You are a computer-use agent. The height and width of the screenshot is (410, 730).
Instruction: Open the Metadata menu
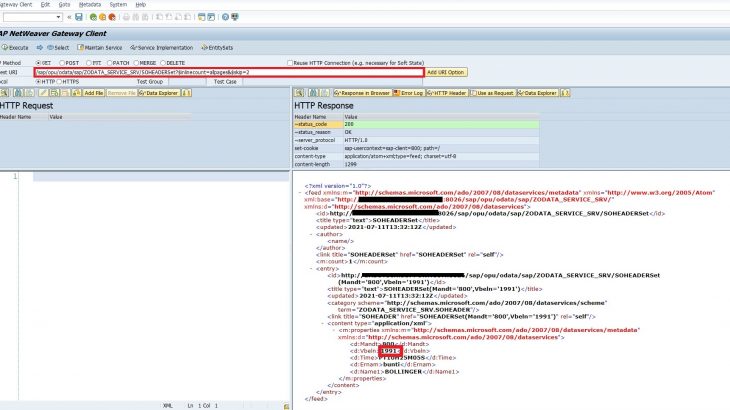(x=90, y=4)
